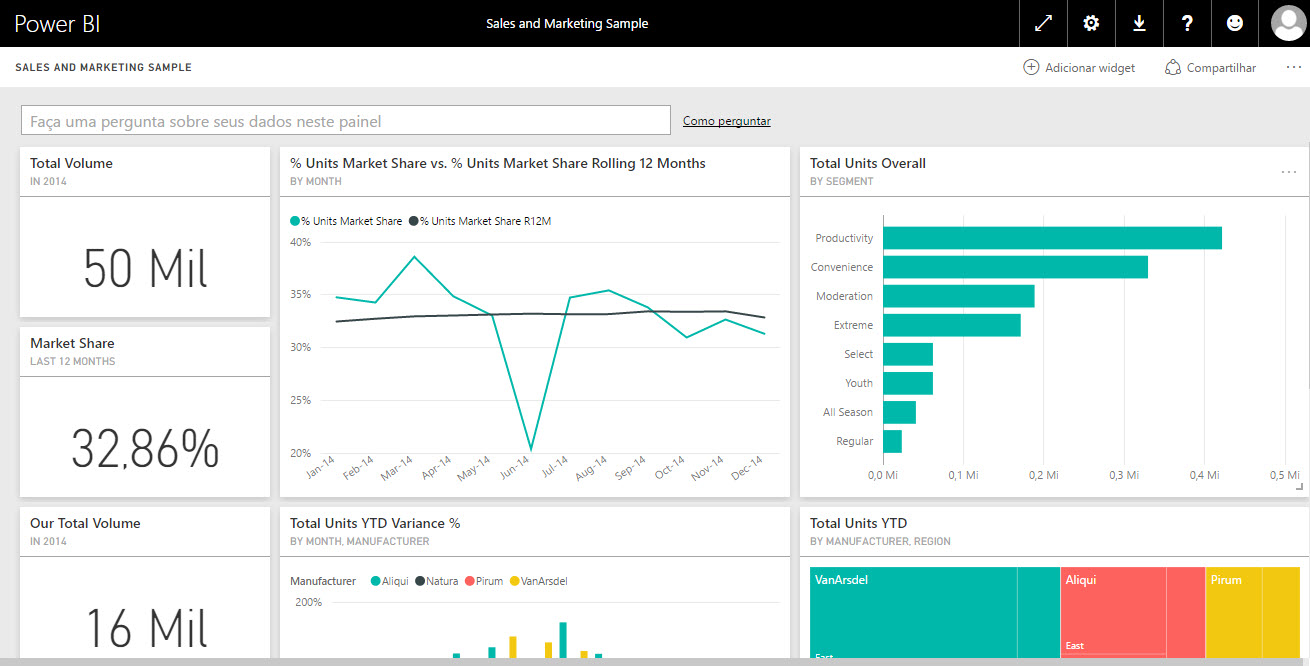Image resolution: width=1310 pixels, height=666 pixels.
Task: Click the Aliqui legend color marker
Action: tap(376, 581)
